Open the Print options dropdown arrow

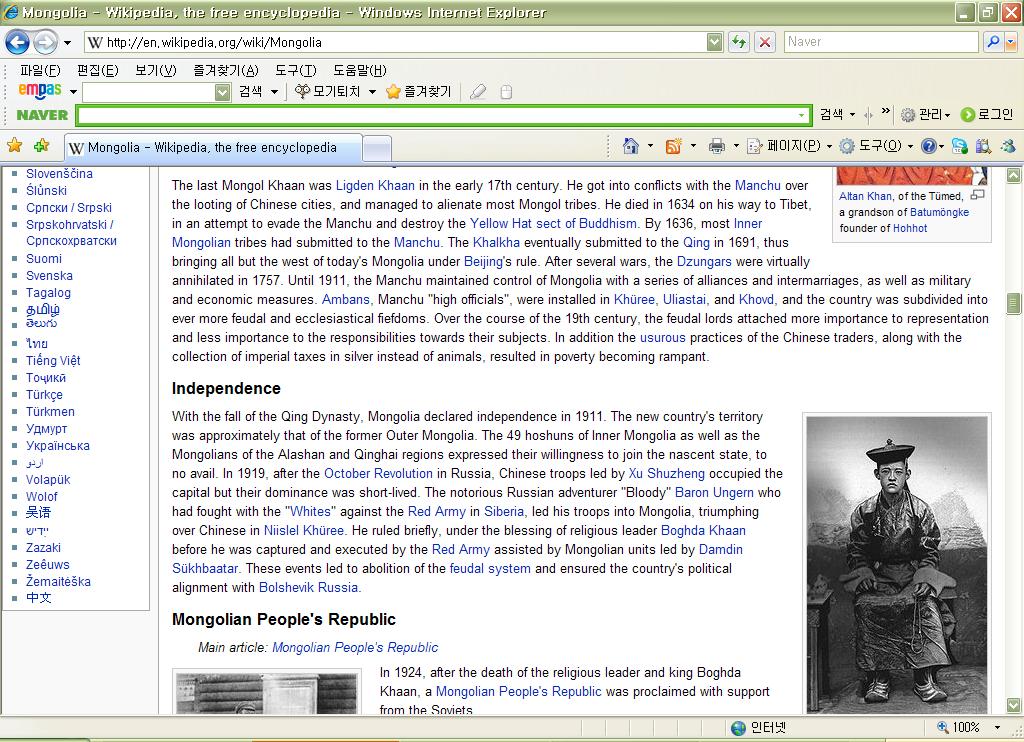click(x=736, y=146)
